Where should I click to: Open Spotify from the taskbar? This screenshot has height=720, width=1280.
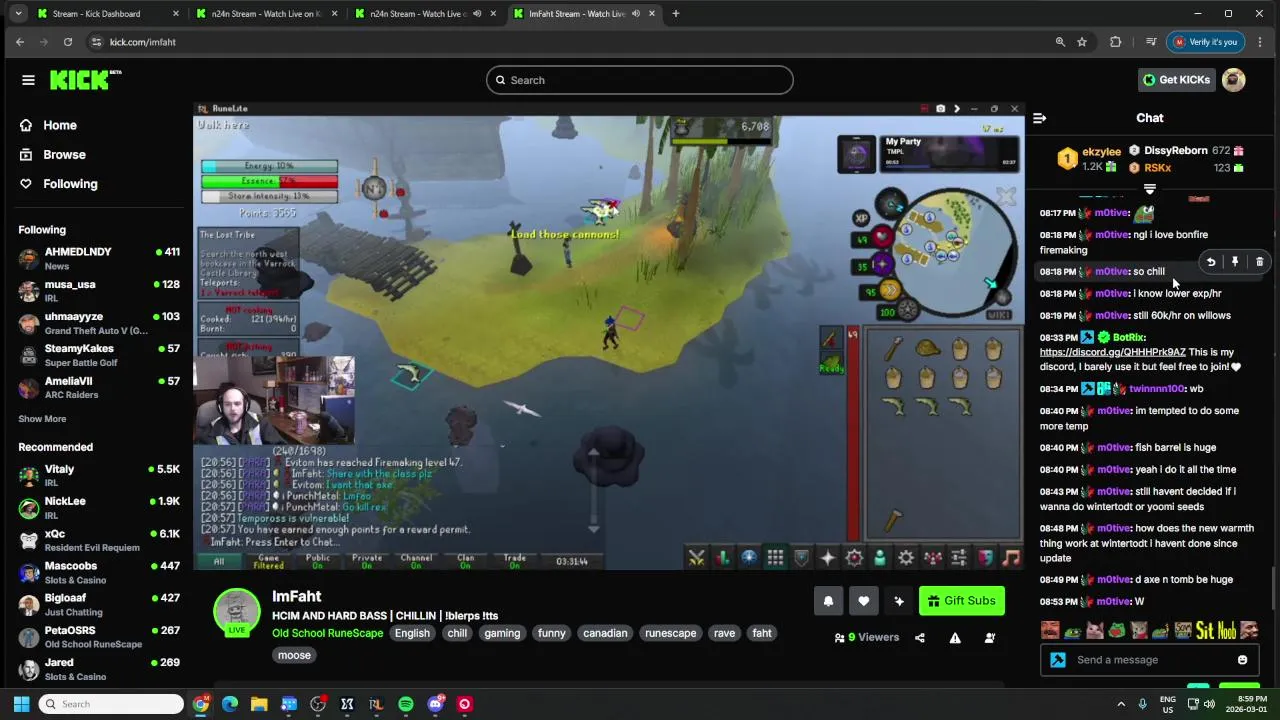pyautogui.click(x=406, y=704)
